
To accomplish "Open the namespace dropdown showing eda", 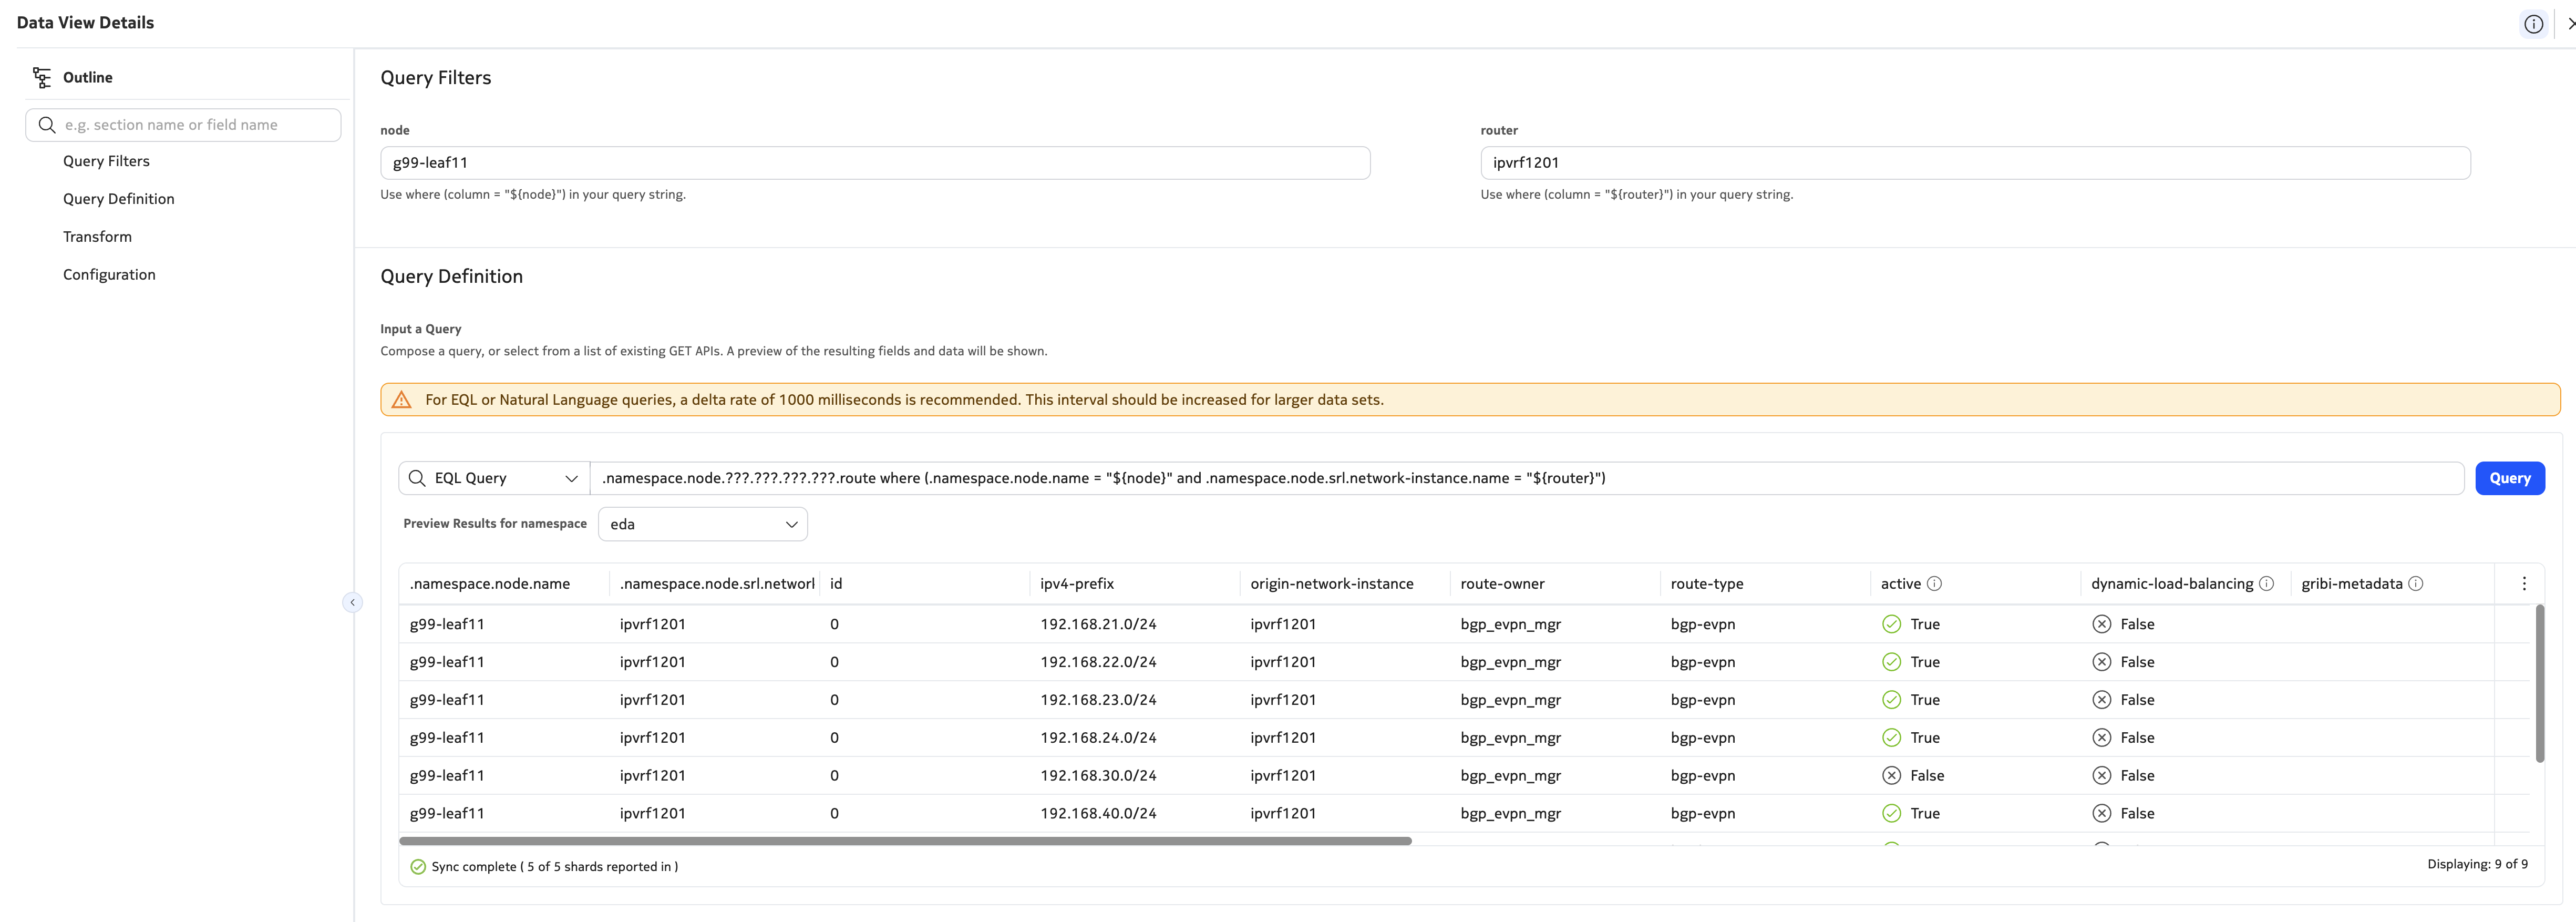I will 702,524.
